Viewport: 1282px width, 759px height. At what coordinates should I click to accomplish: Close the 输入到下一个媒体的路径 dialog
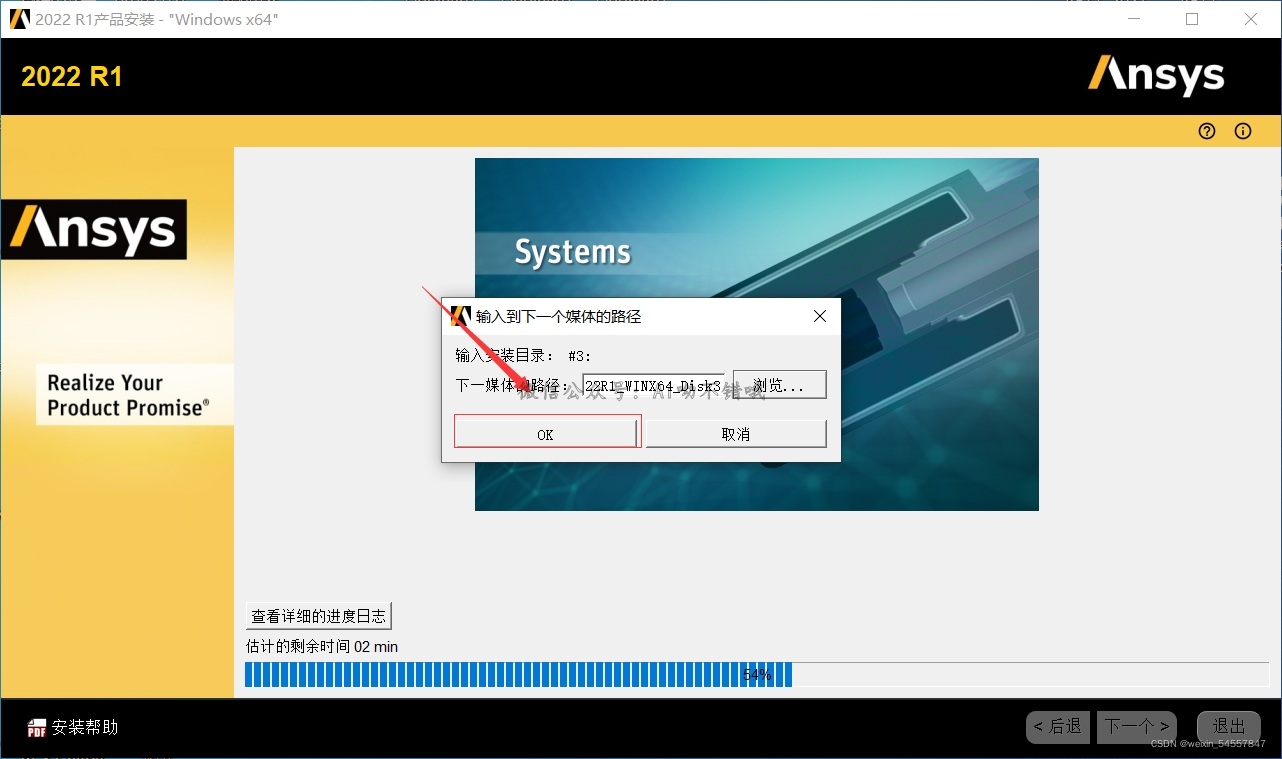[x=820, y=316]
